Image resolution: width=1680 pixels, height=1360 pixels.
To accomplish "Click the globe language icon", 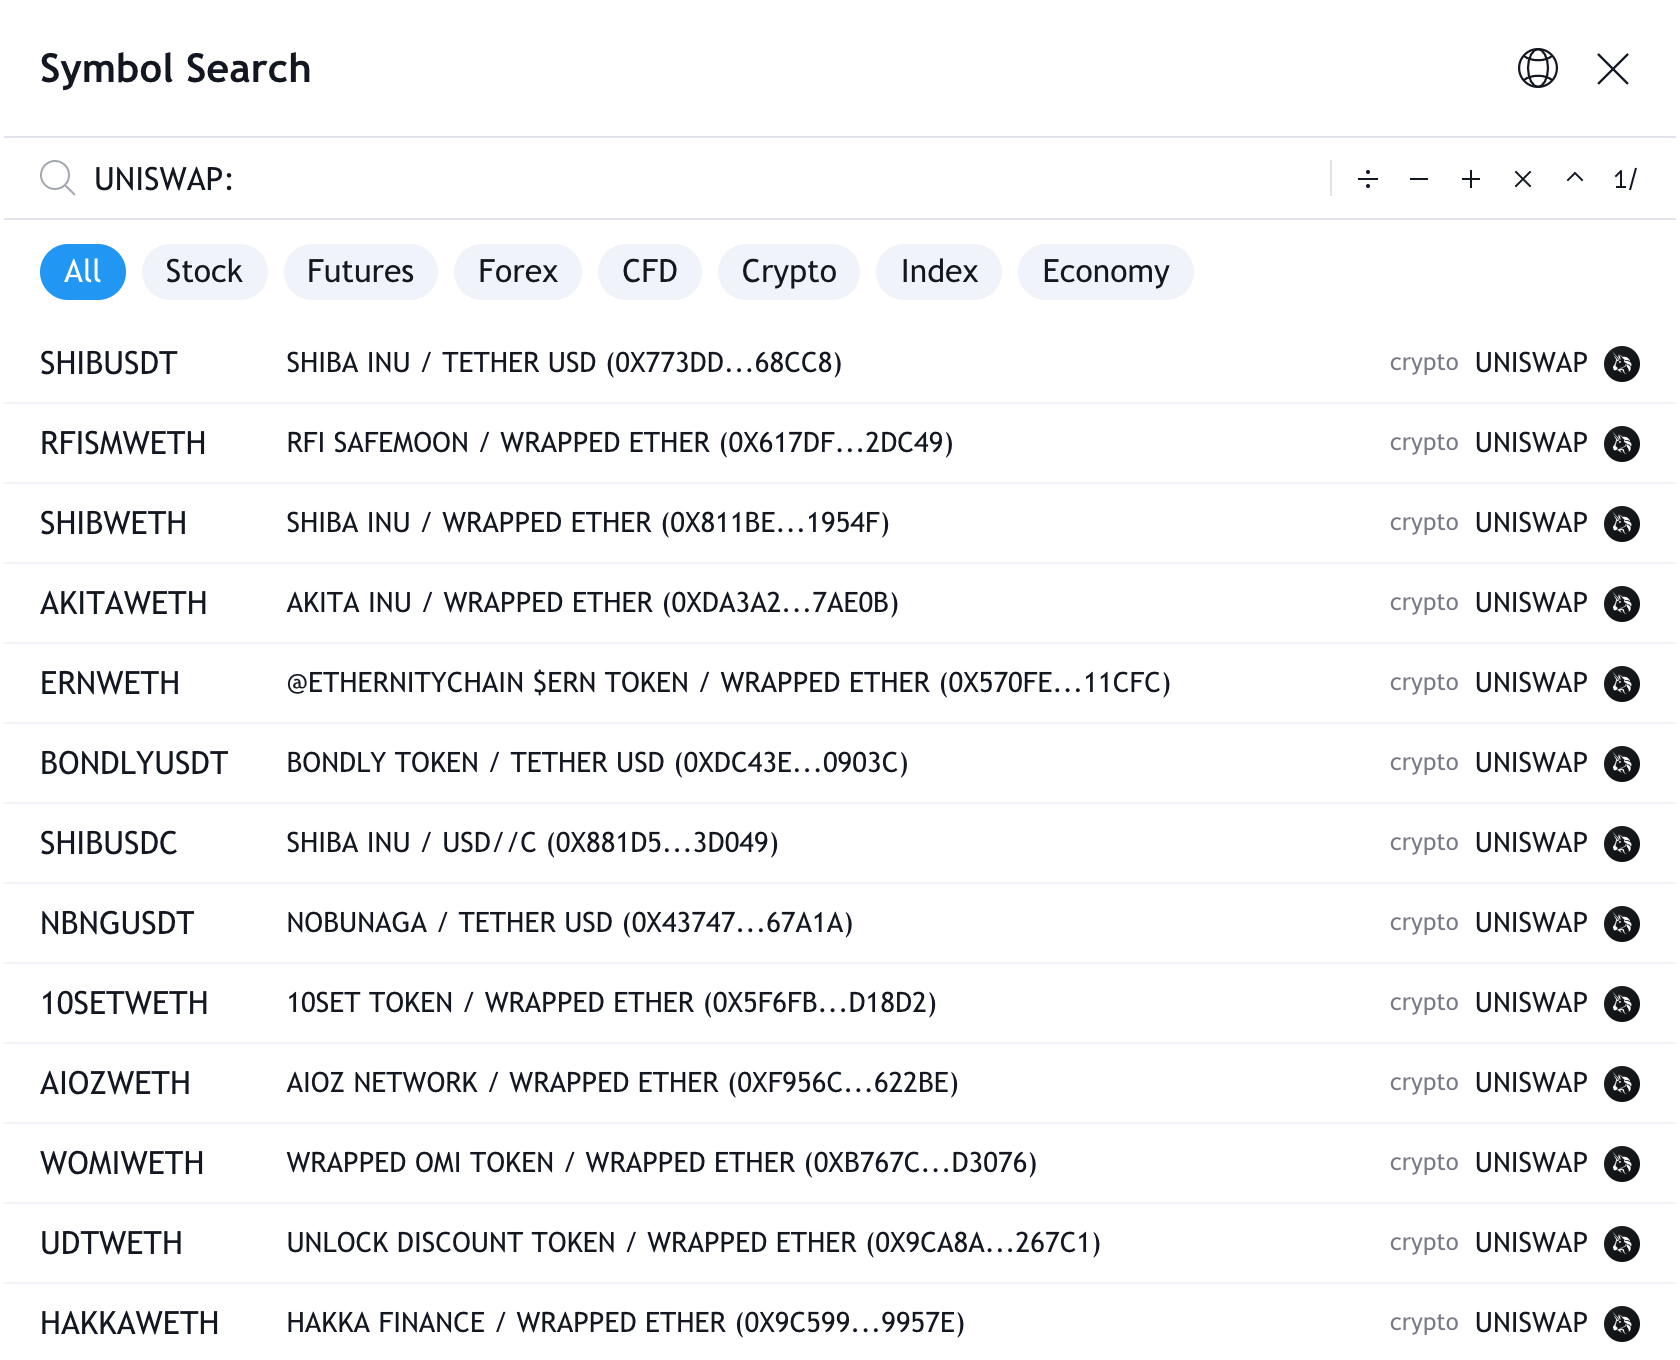I will point(1538,69).
